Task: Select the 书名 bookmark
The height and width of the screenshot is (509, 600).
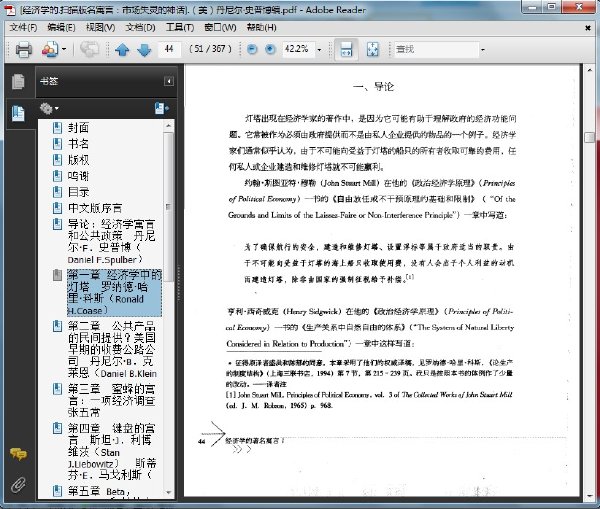Action: (78, 144)
